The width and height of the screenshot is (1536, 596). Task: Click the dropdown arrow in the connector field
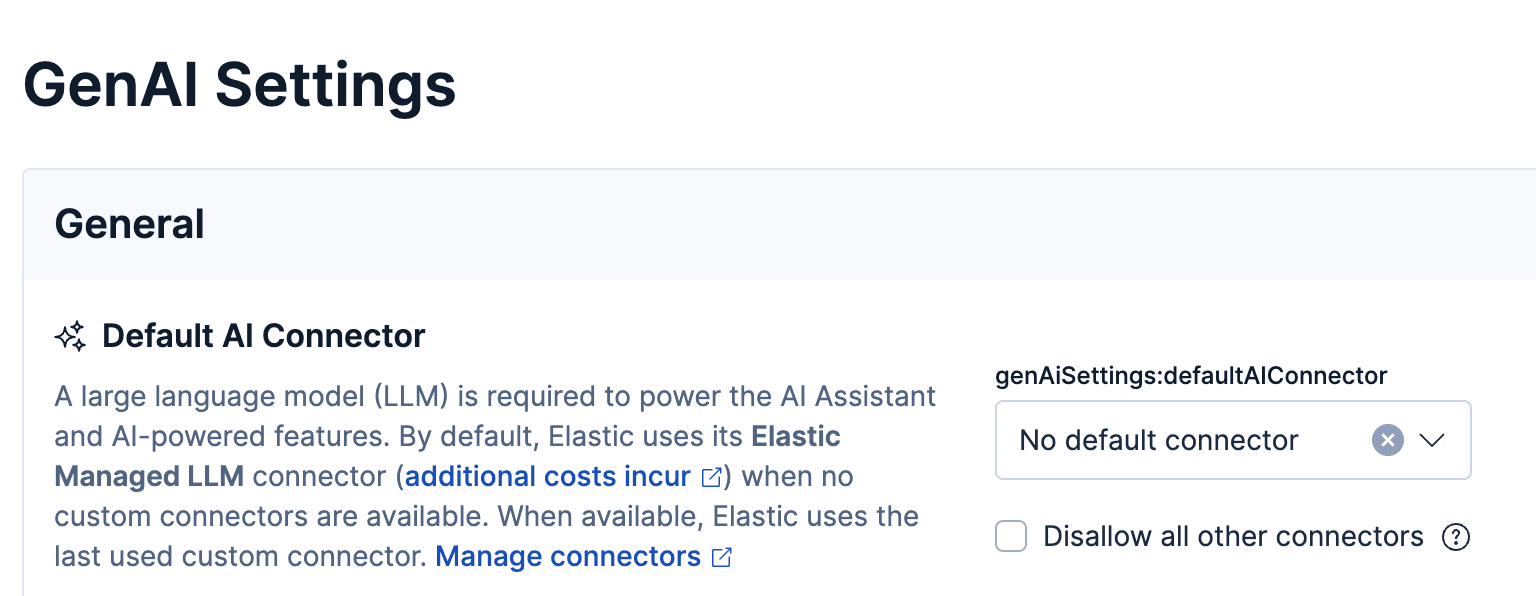click(x=1433, y=440)
